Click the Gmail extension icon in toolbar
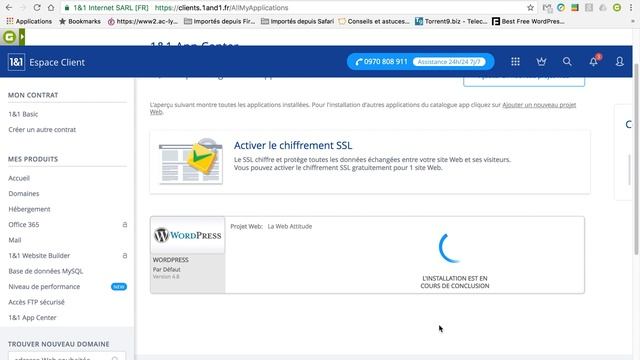The image size is (640, 360). click(x=547, y=7)
